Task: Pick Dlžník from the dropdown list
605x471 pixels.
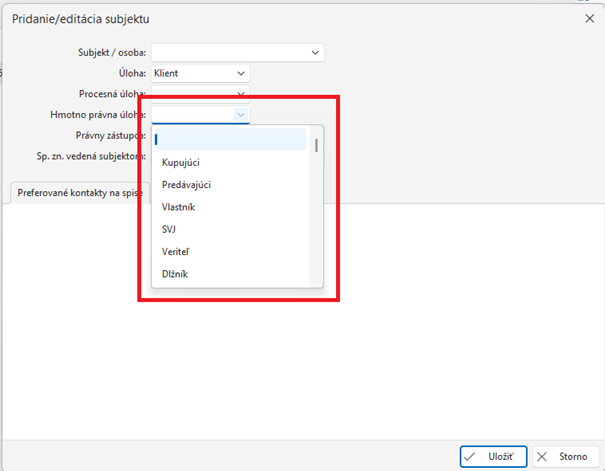Action: click(x=175, y=273)
